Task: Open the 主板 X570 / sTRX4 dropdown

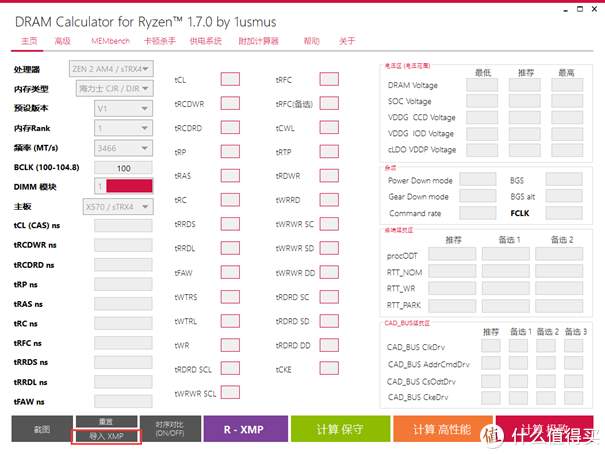Action: 118,207
